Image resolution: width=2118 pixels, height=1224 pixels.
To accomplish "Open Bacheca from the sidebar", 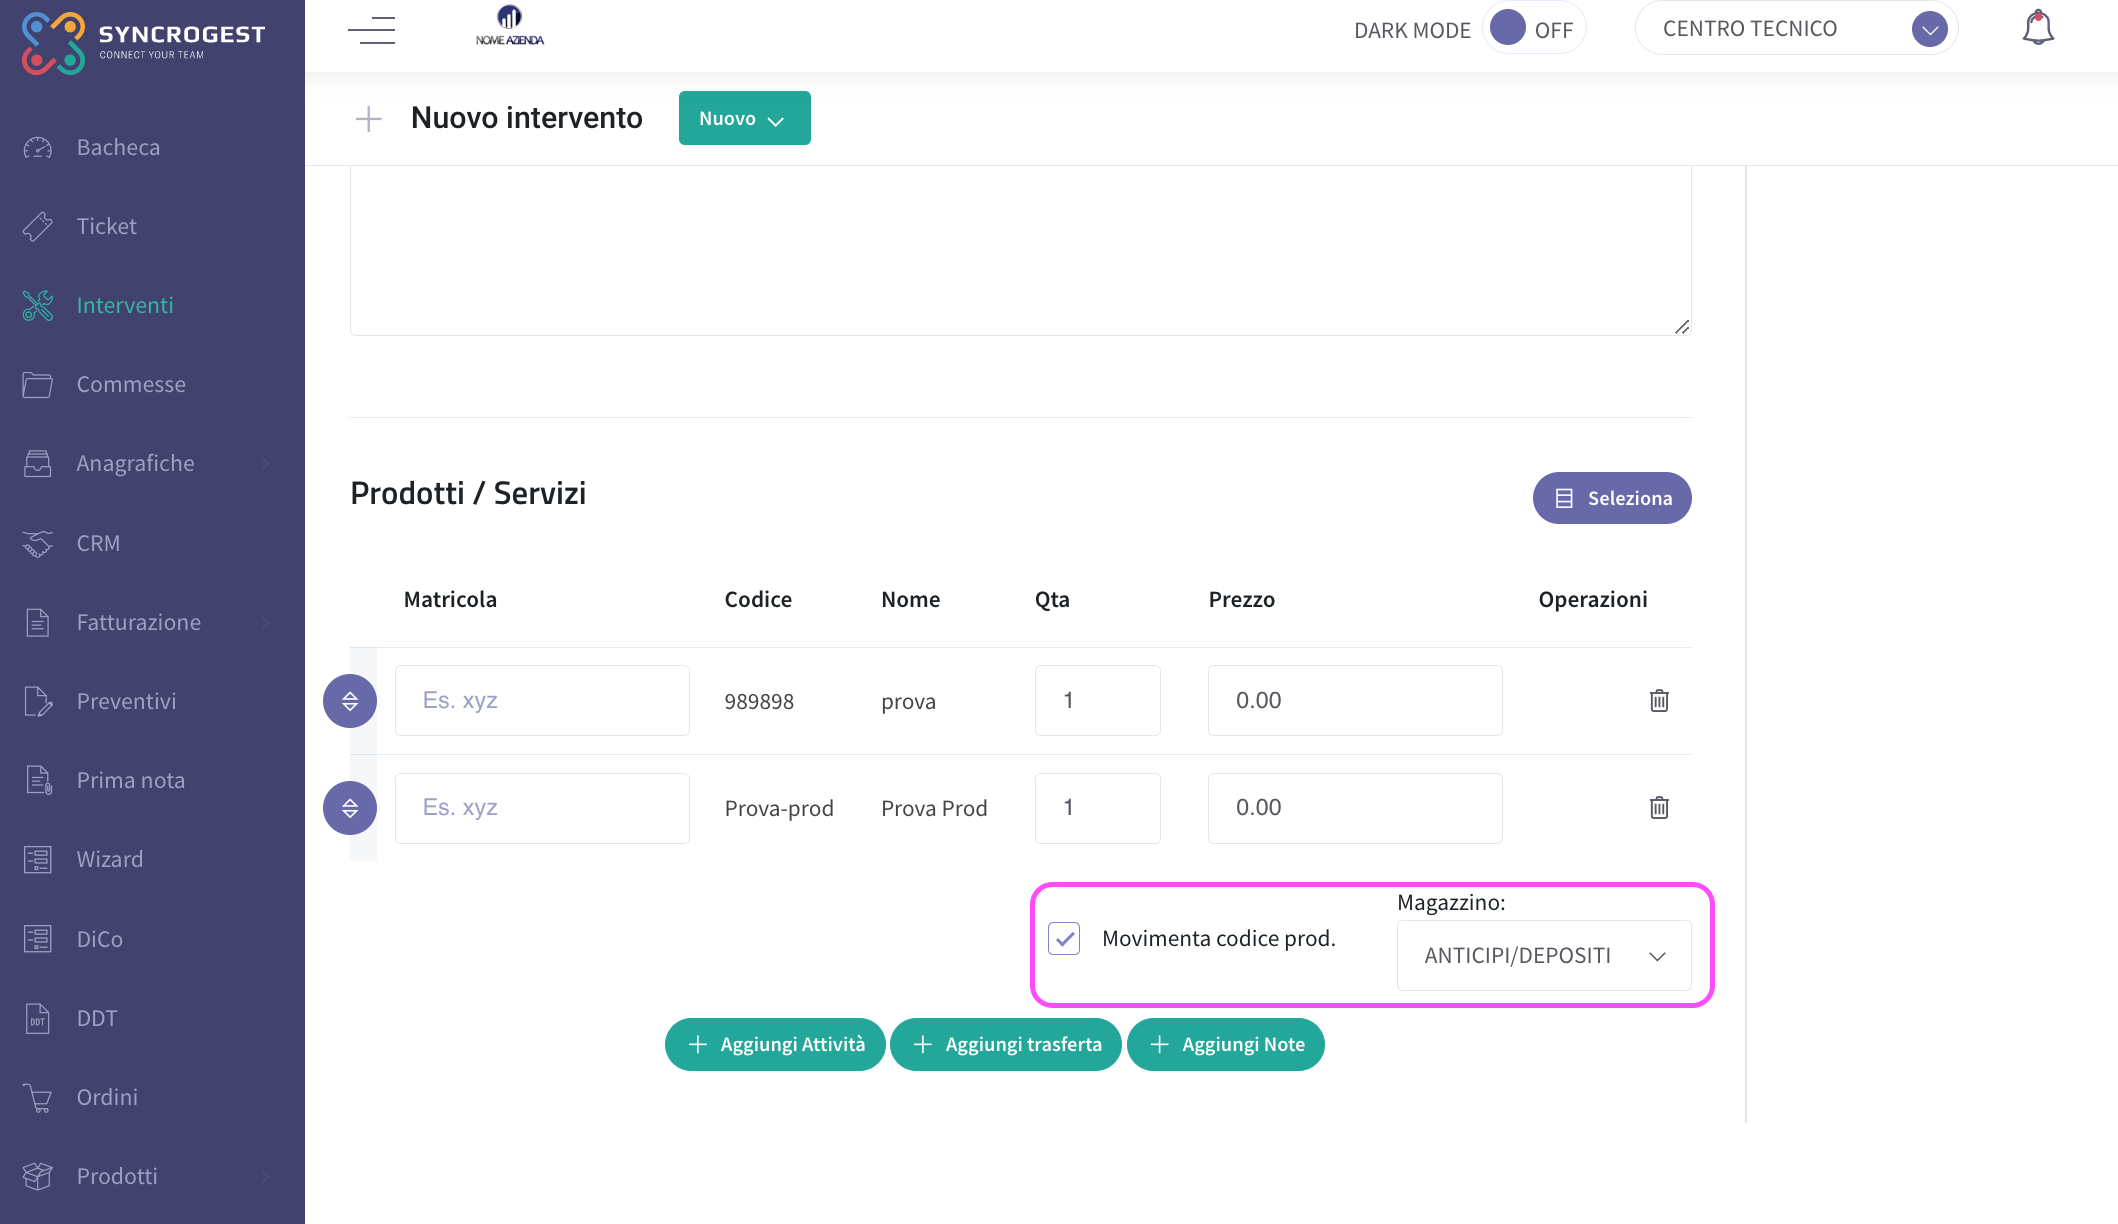I will point(118,147).
